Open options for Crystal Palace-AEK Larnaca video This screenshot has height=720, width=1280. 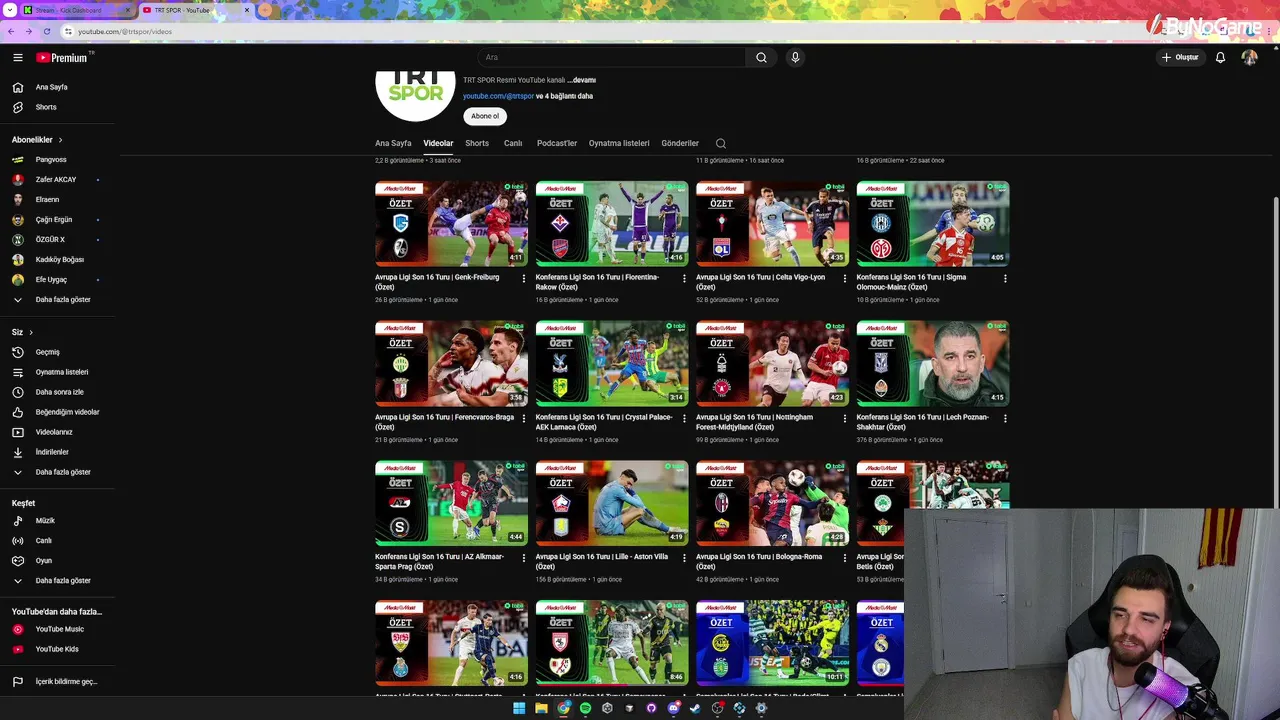pos(685,418)
